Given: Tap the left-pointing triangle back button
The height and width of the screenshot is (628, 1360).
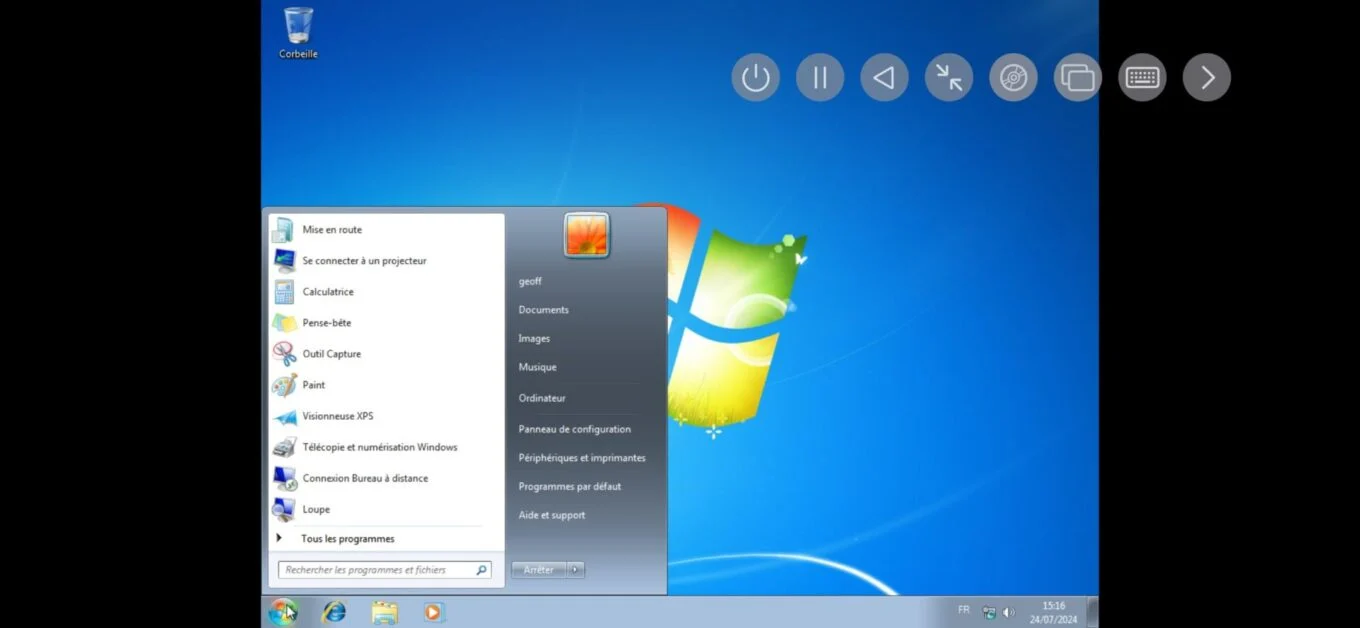Looking at the screenshot, I should point(884,77).
